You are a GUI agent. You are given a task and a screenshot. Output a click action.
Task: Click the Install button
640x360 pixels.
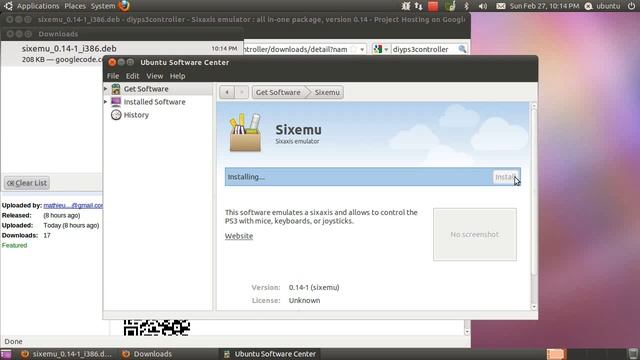[x=506, y=177]
